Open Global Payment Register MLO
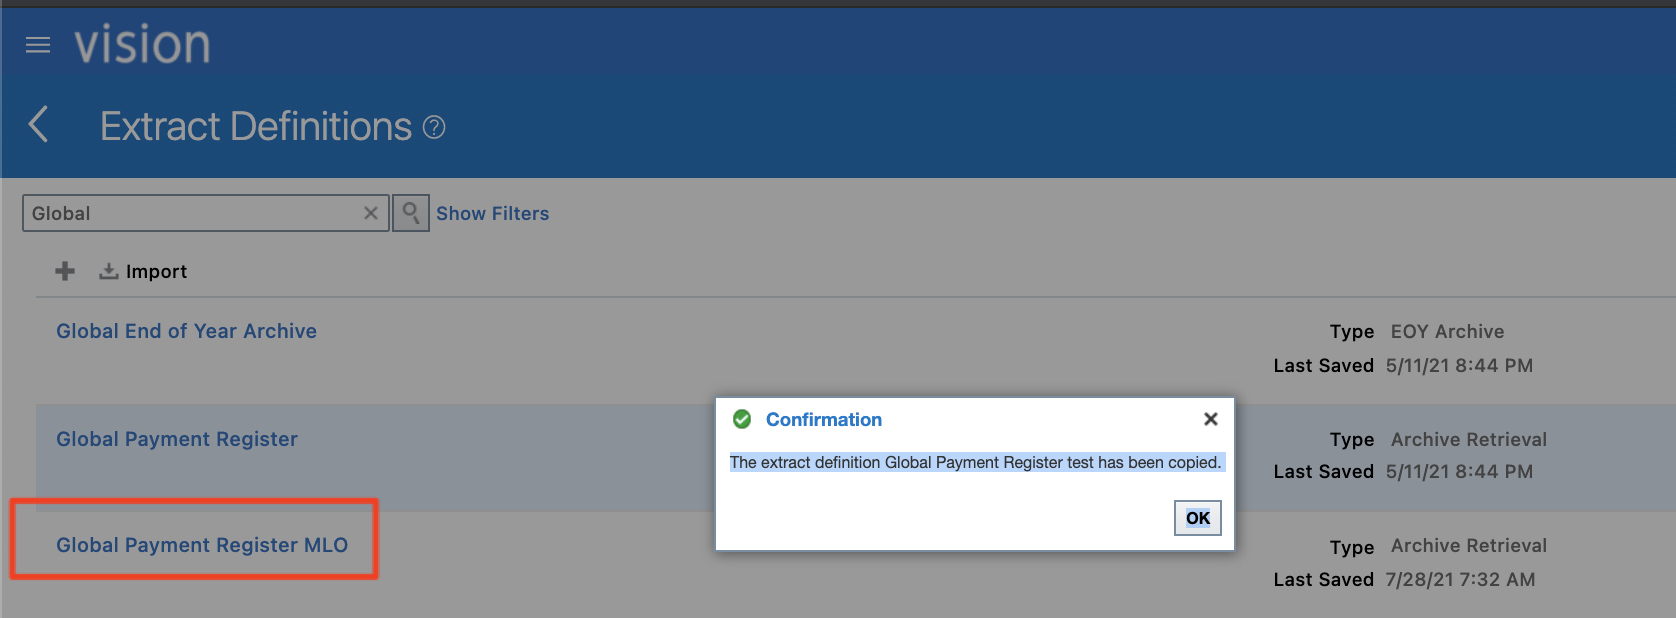This screenshot has height=618, width=1676. click(202, 545)
